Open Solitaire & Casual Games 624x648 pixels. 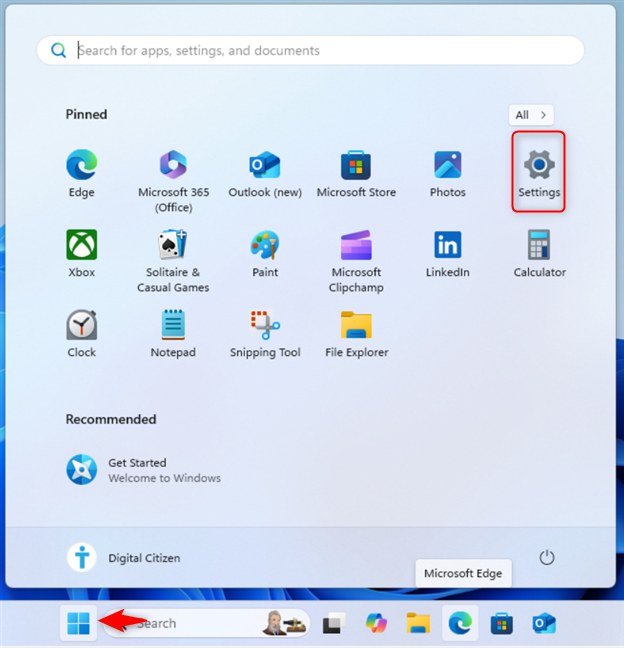173,261
